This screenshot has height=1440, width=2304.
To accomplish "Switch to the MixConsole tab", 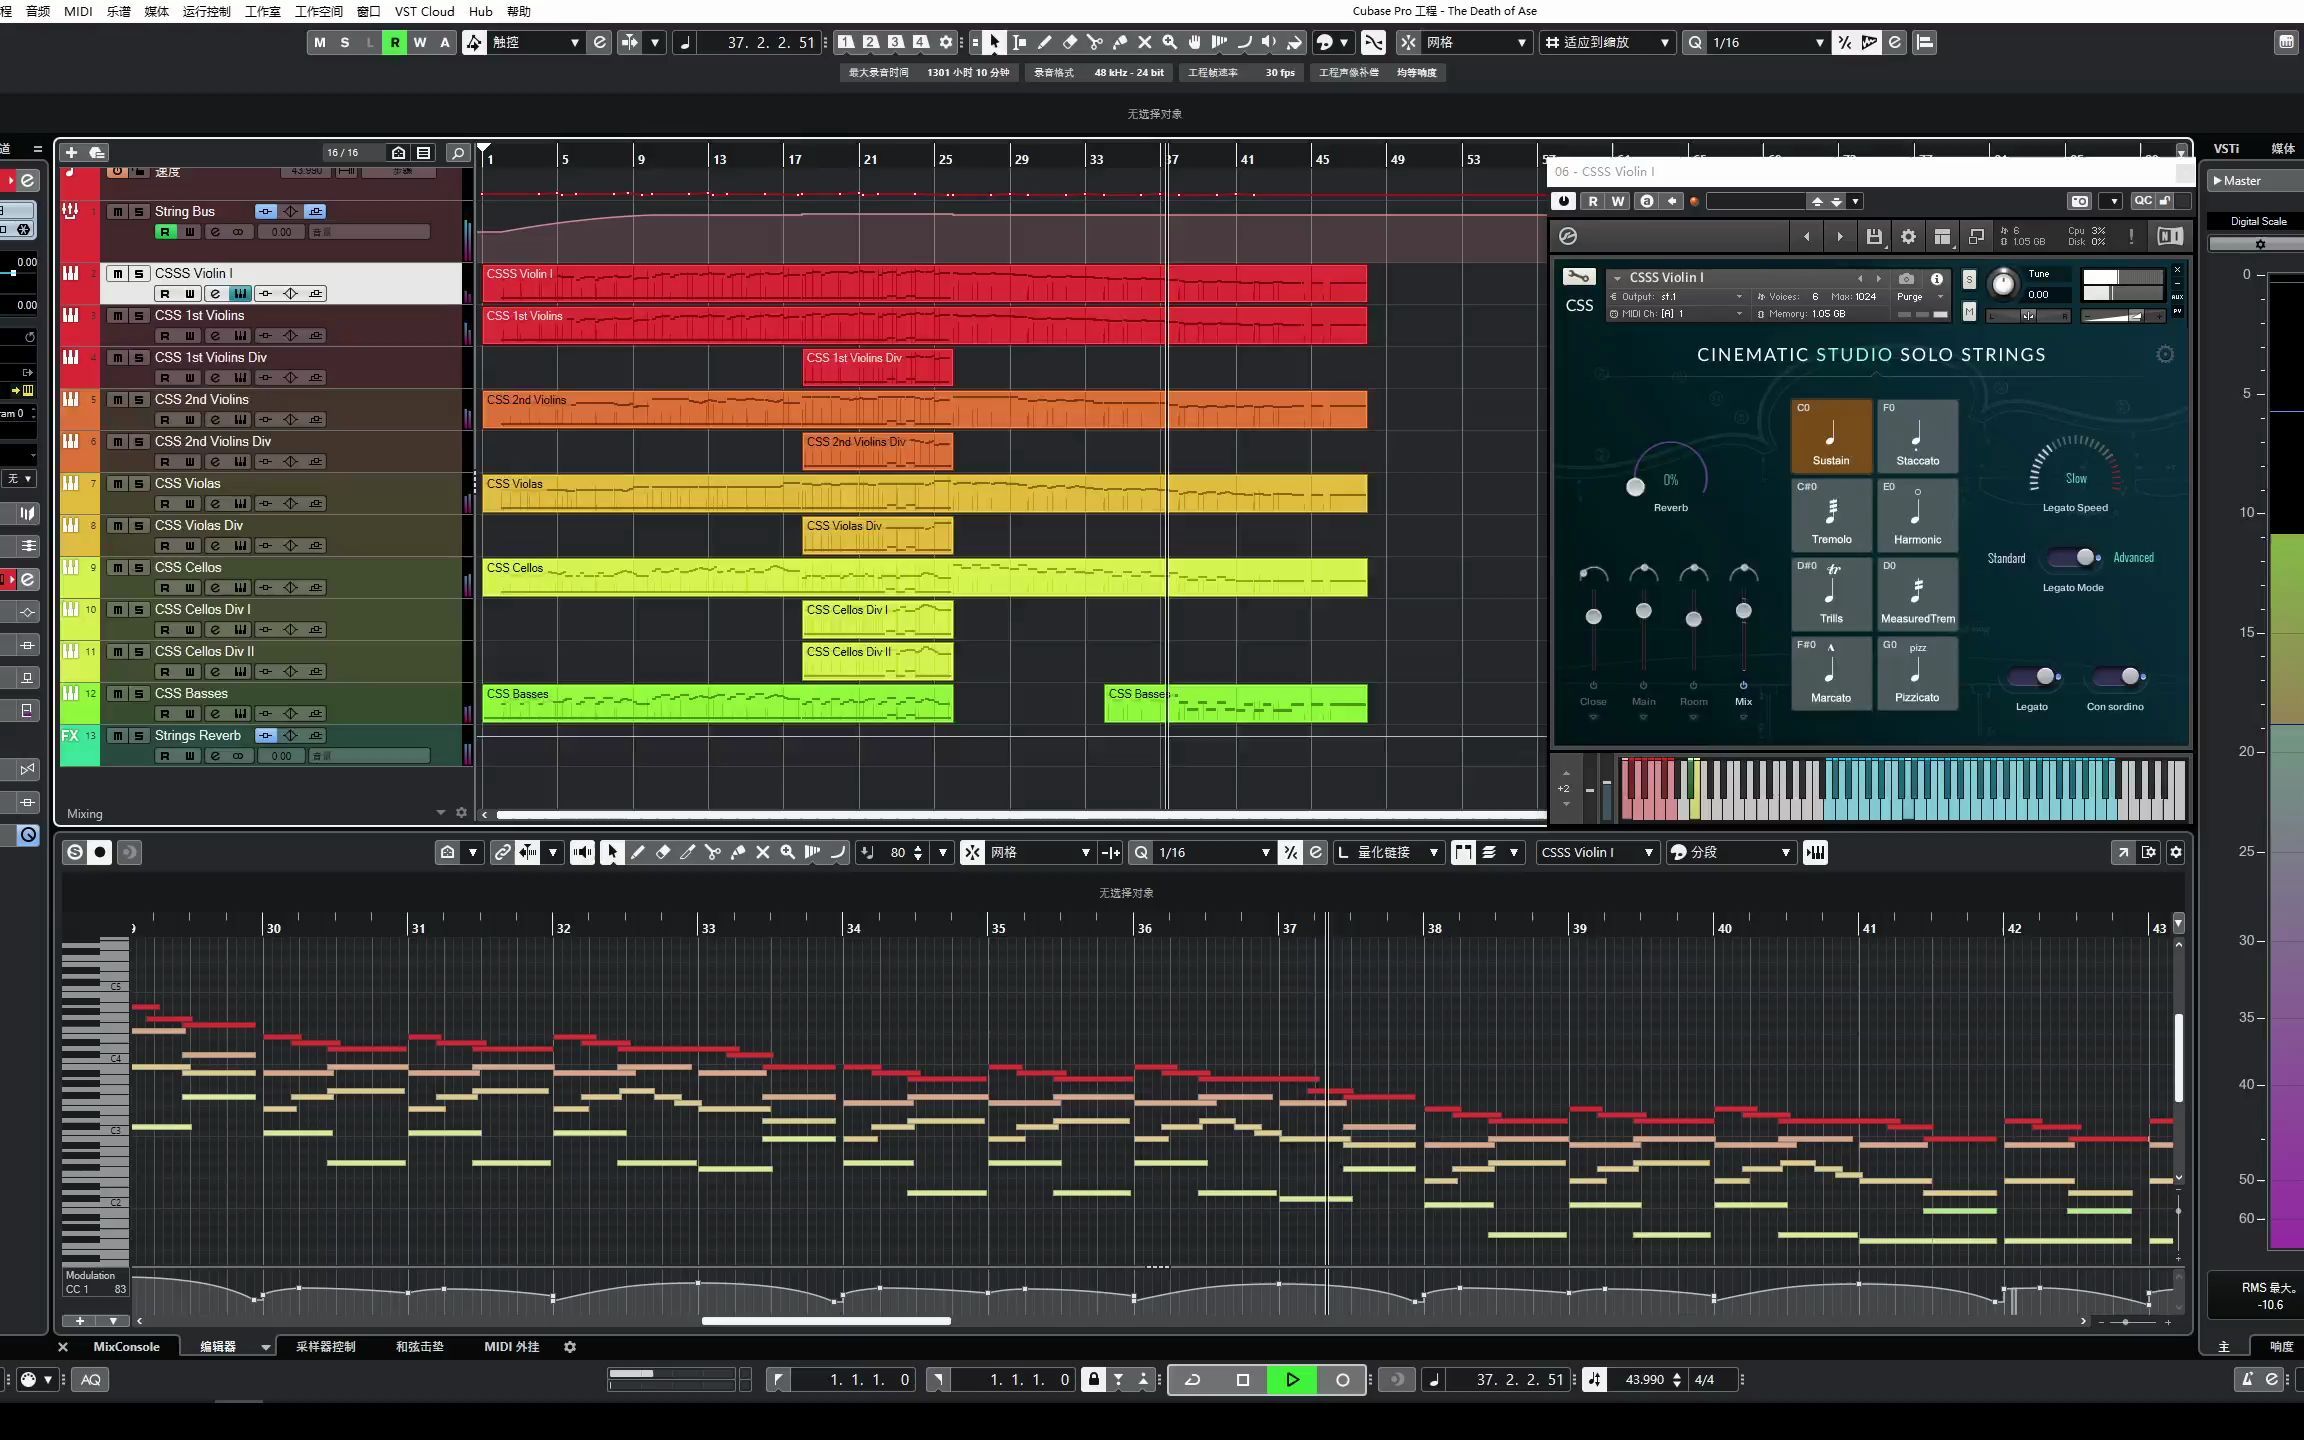I will (x=126, y=1346).
